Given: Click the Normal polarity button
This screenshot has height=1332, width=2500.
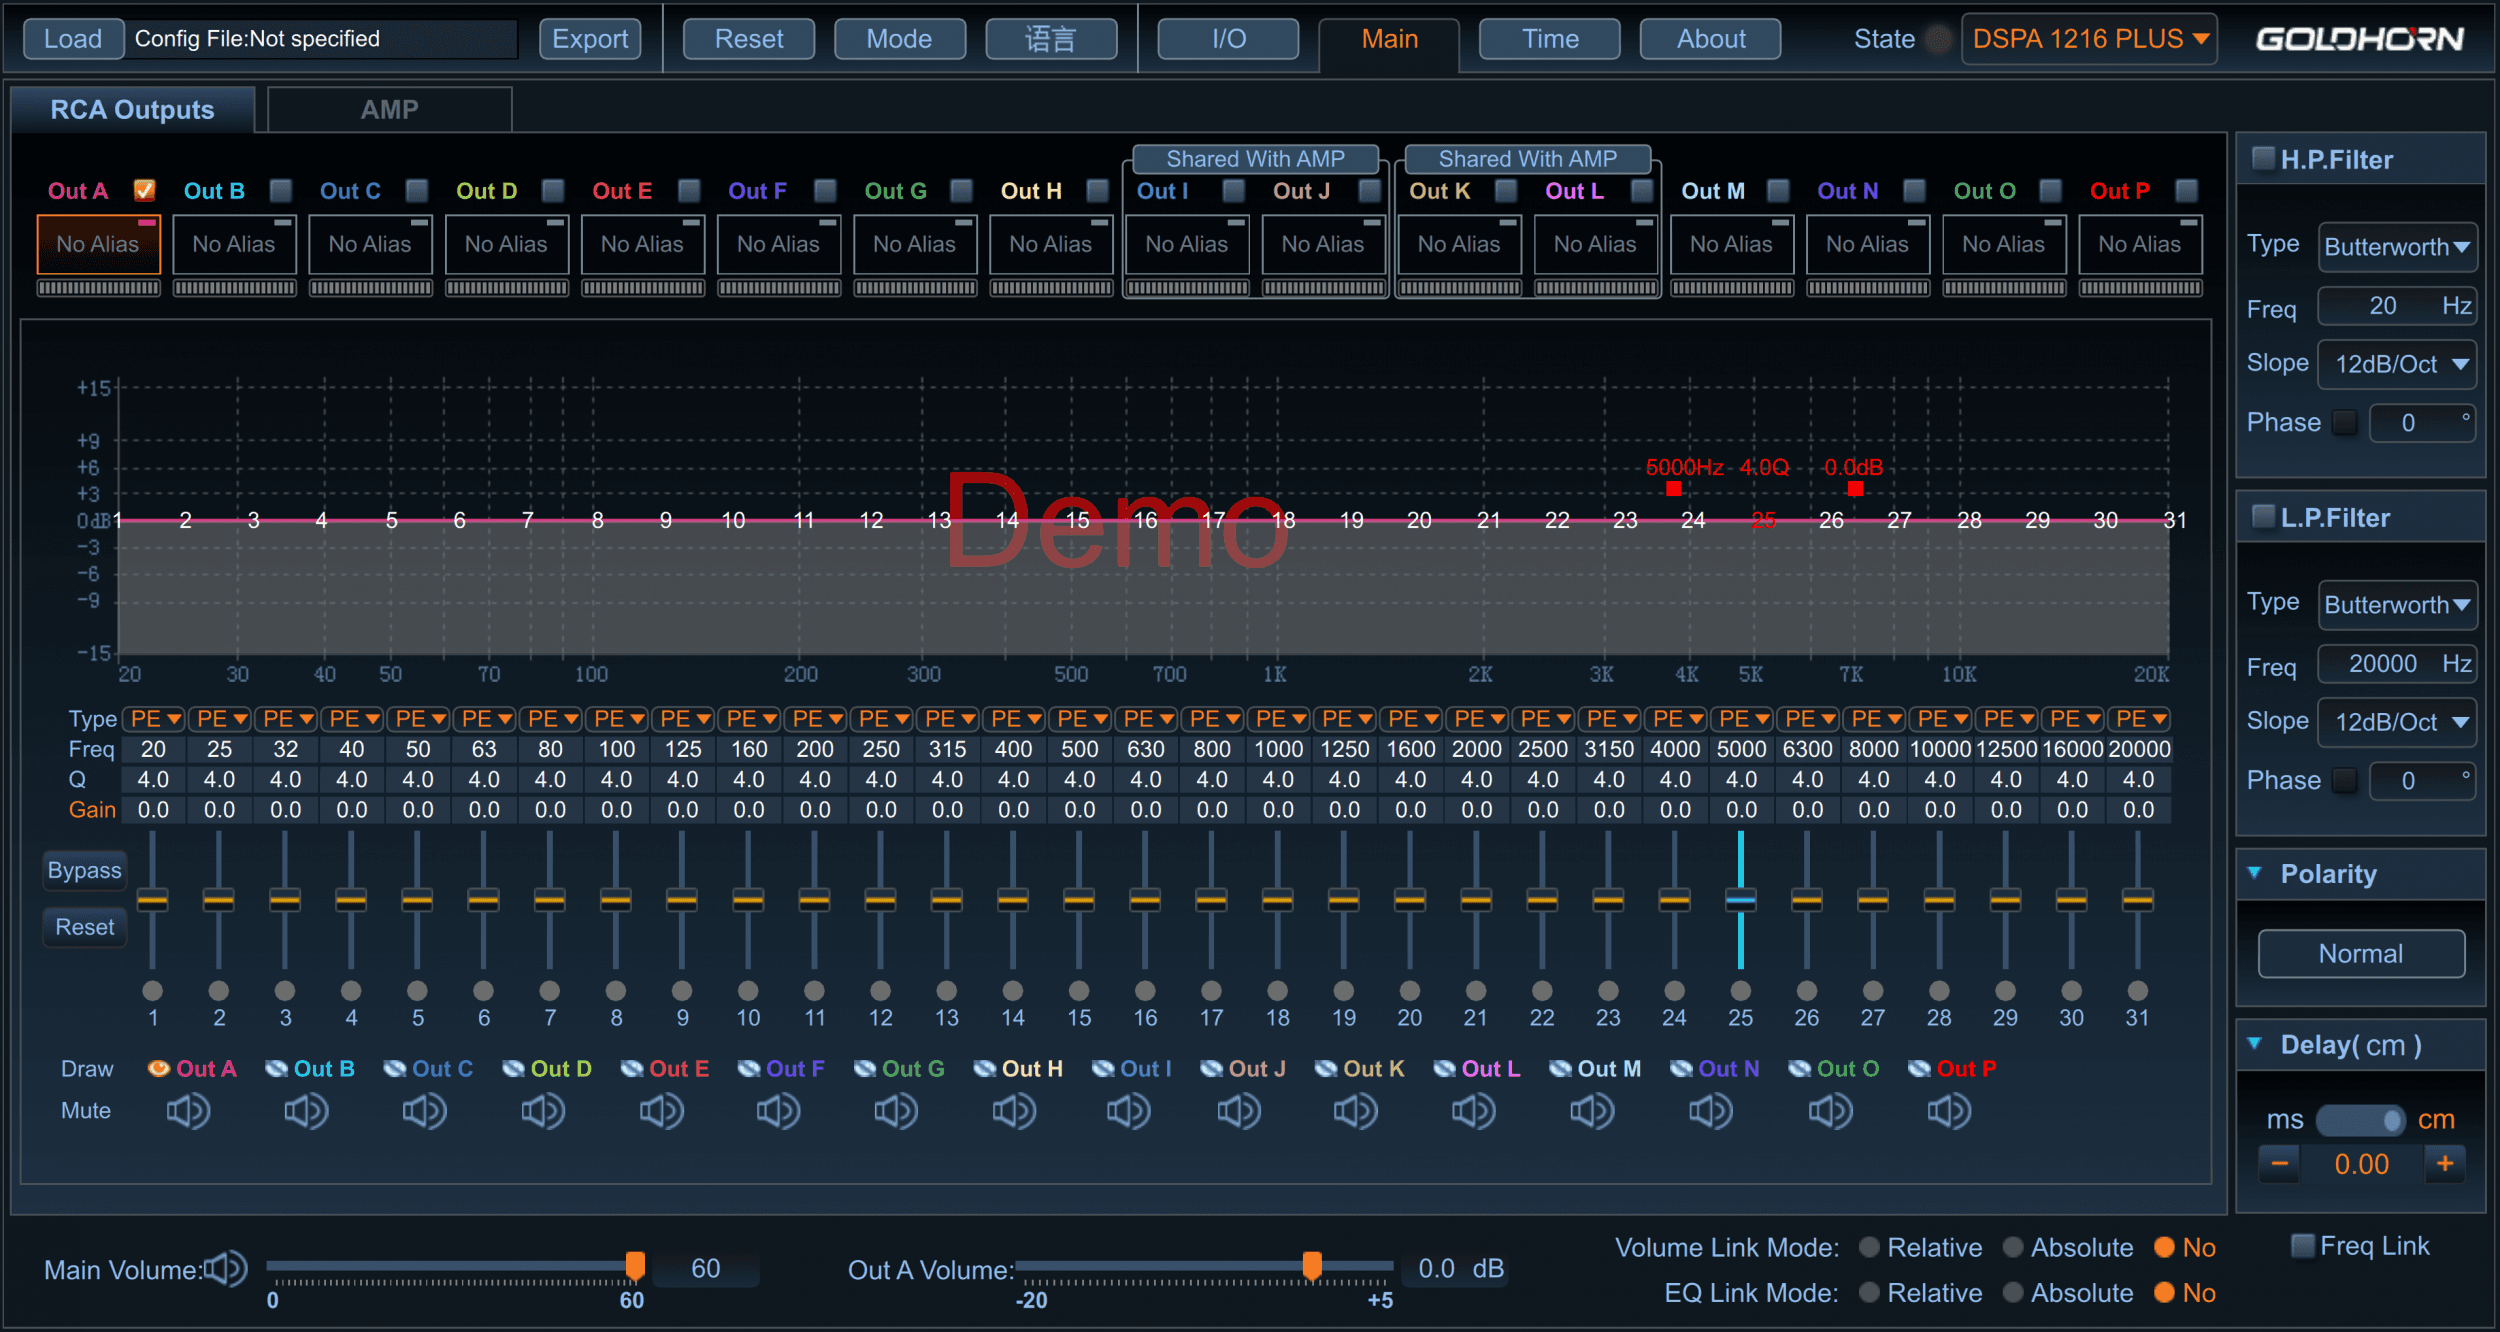Looking at the screenshot, I should pos(2361,953).
